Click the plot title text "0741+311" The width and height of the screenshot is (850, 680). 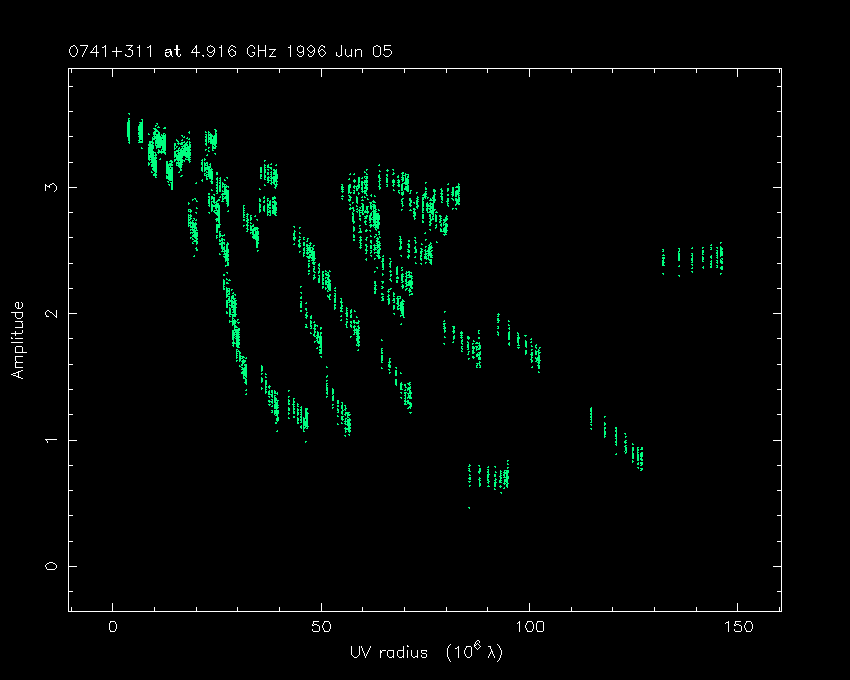105,51
